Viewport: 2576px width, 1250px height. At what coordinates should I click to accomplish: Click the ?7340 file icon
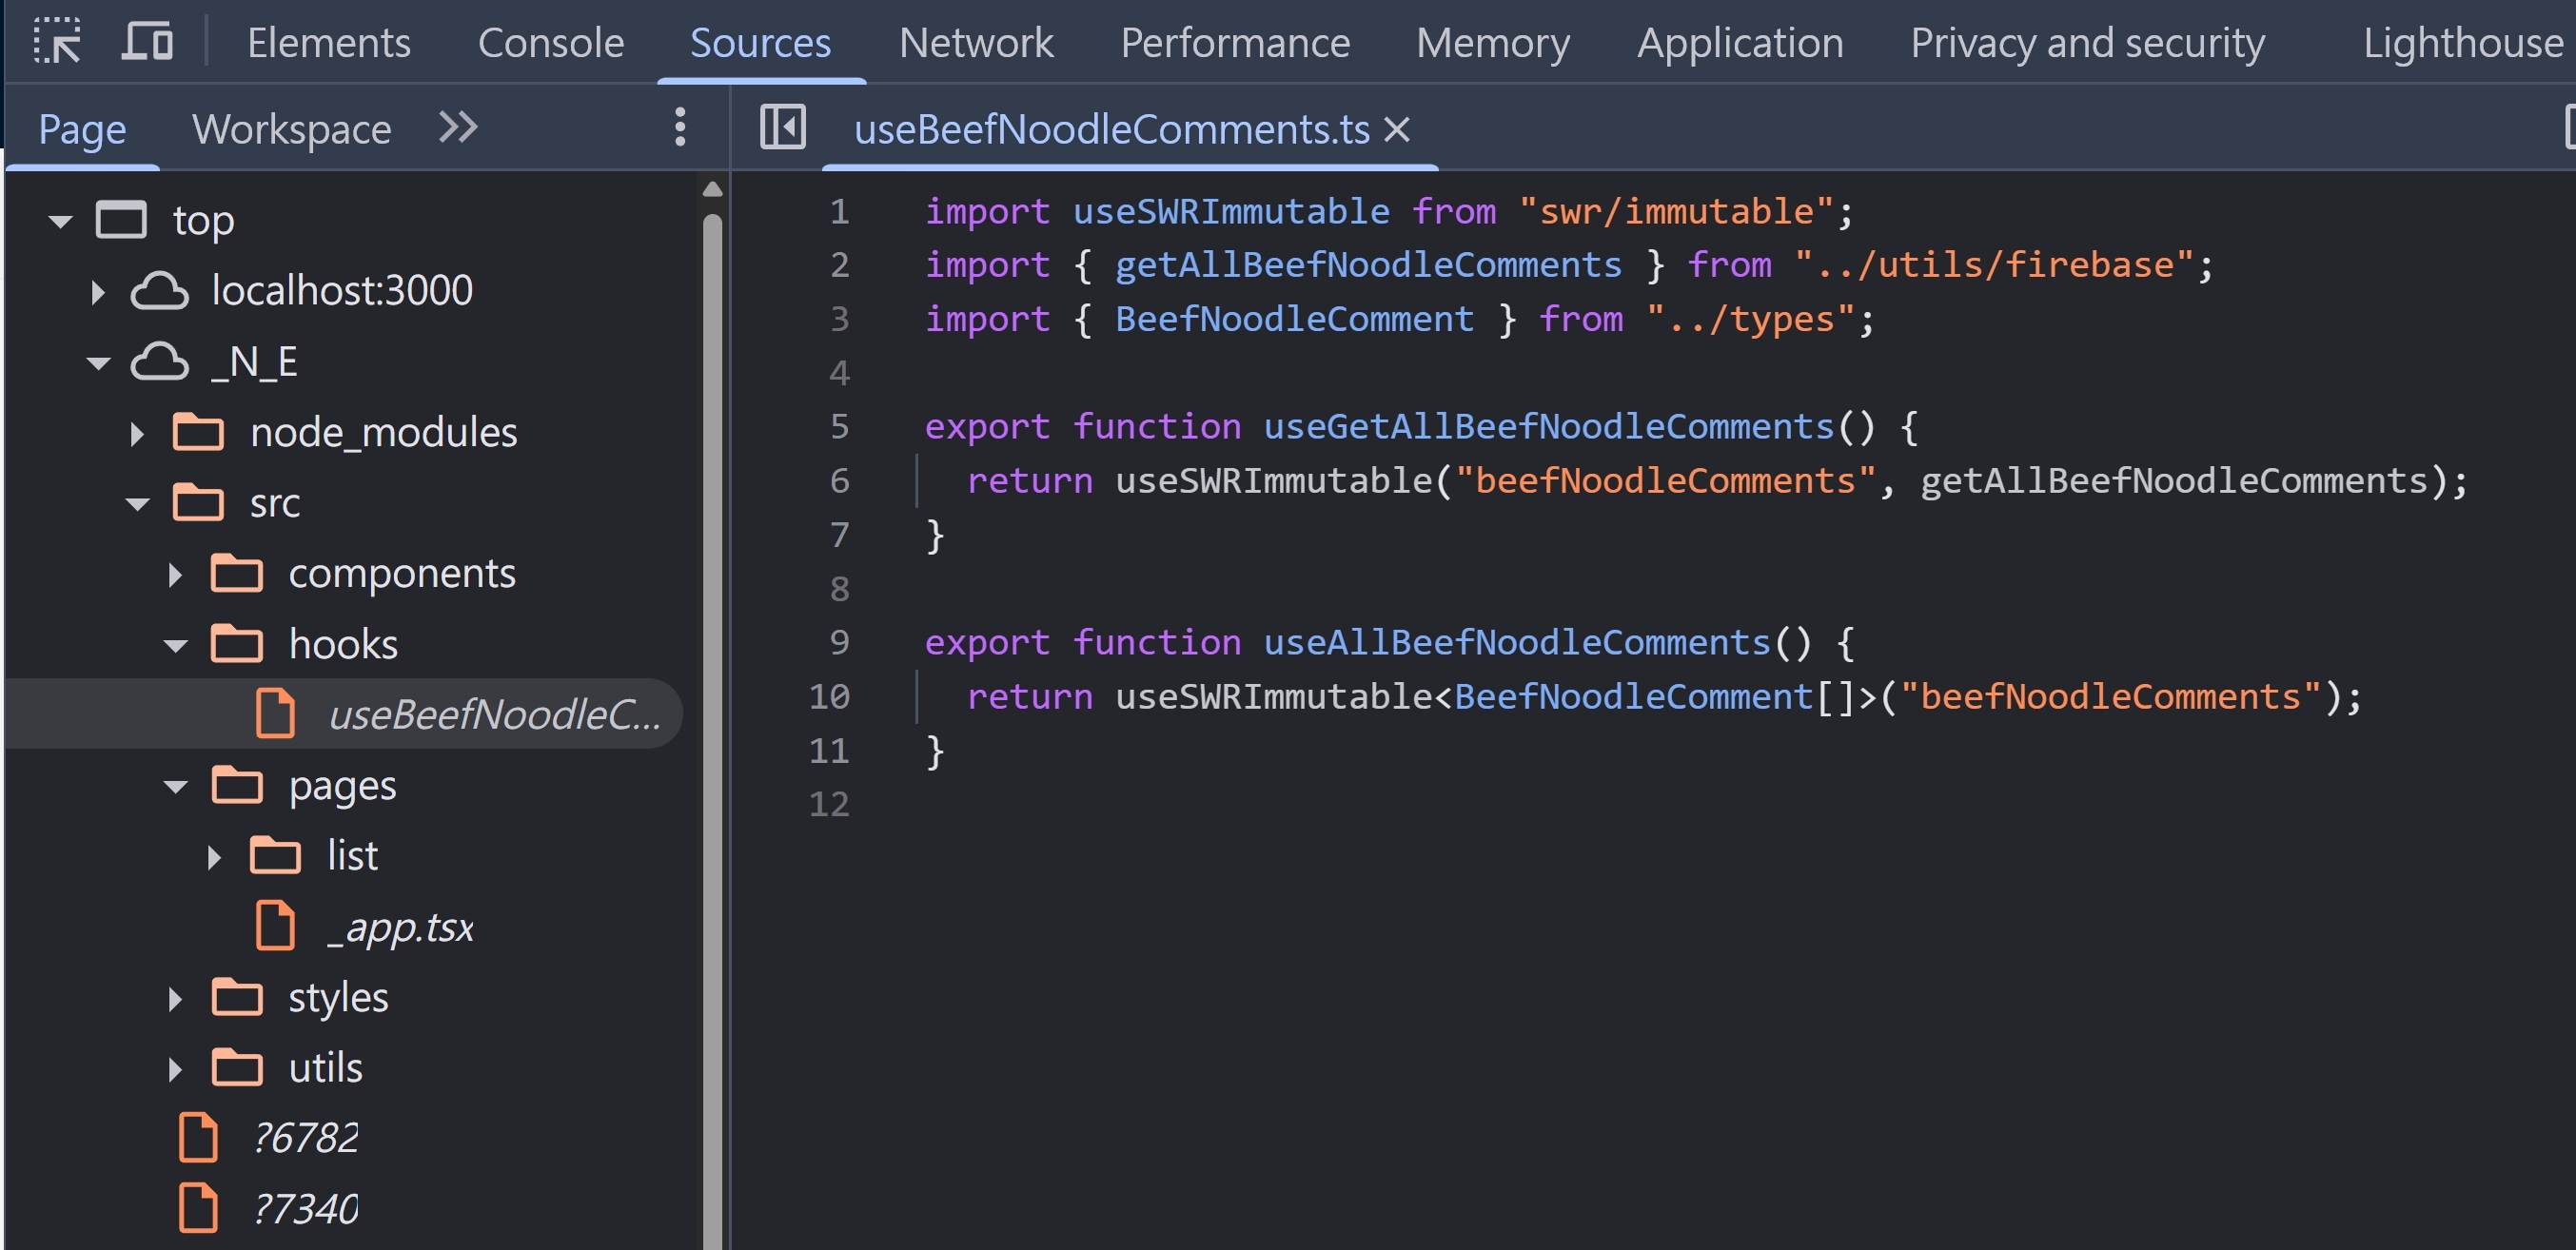click(x=198, y=1208)
